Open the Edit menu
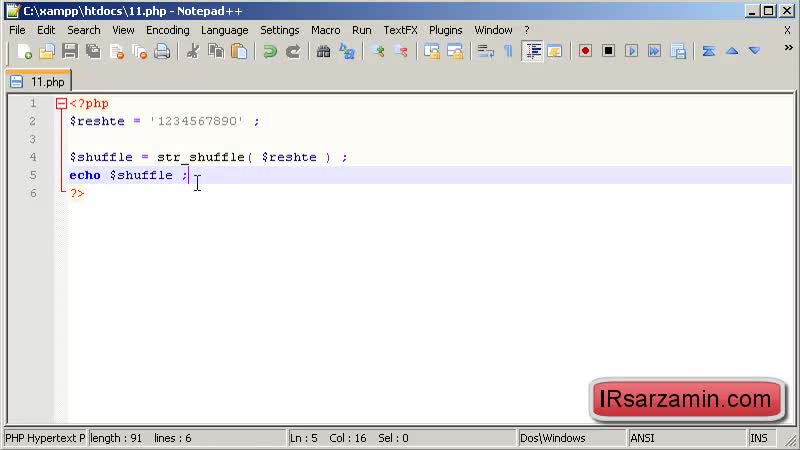Viewport: 800px width, 450px height. coord(46,30)
